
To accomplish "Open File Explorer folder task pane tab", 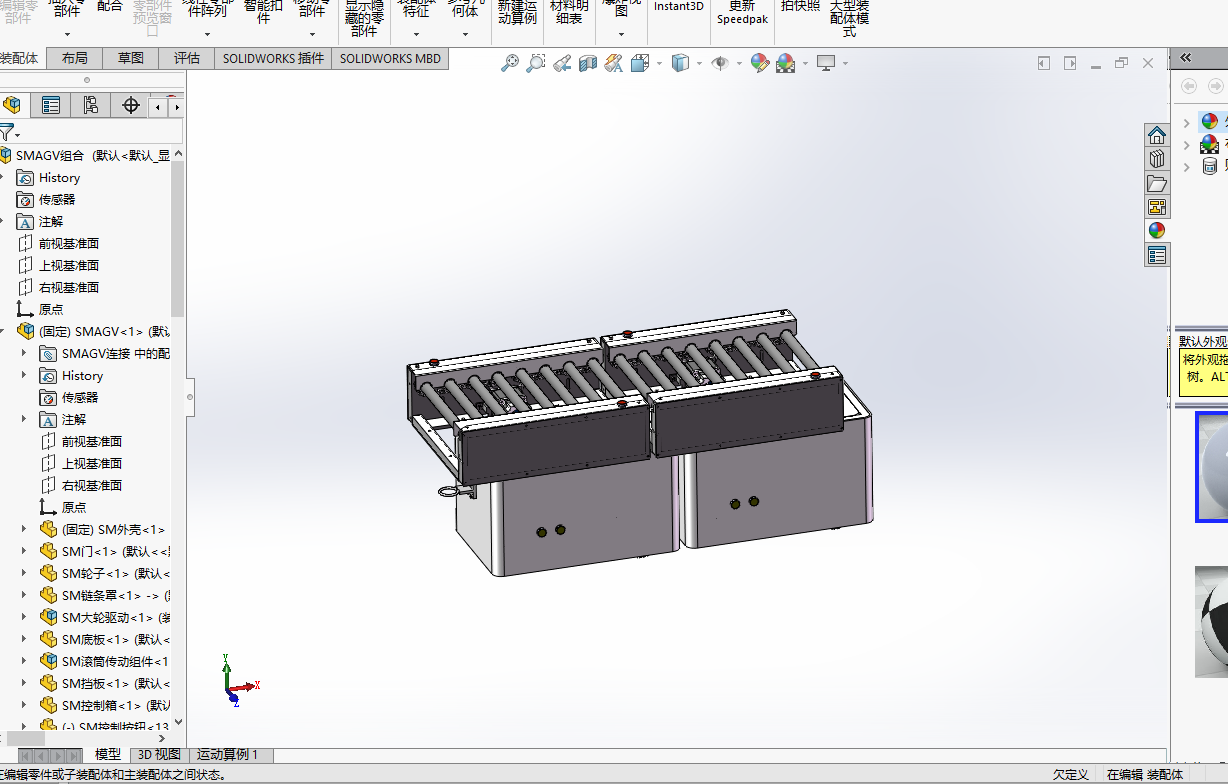I will pyautogui.click(x=1157, y=183).
